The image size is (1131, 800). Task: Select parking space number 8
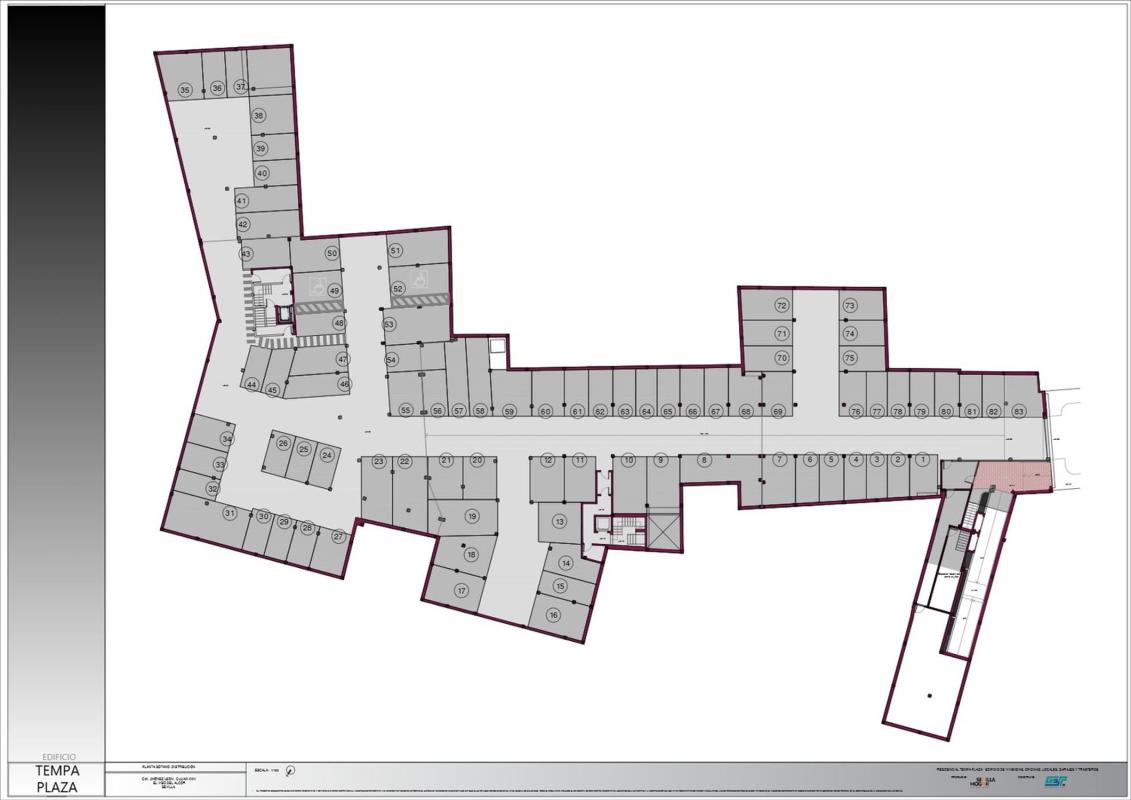tap(704, 460)
